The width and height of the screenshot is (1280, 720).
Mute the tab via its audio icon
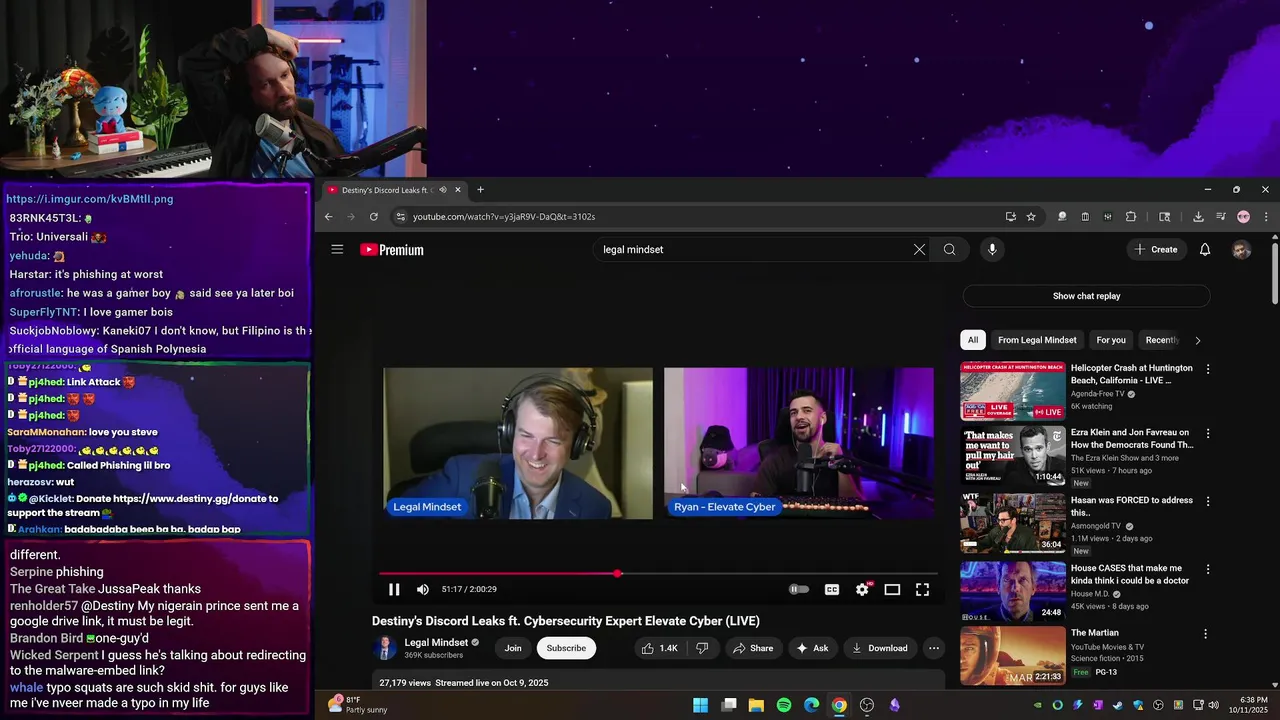[x=442, y=190]
